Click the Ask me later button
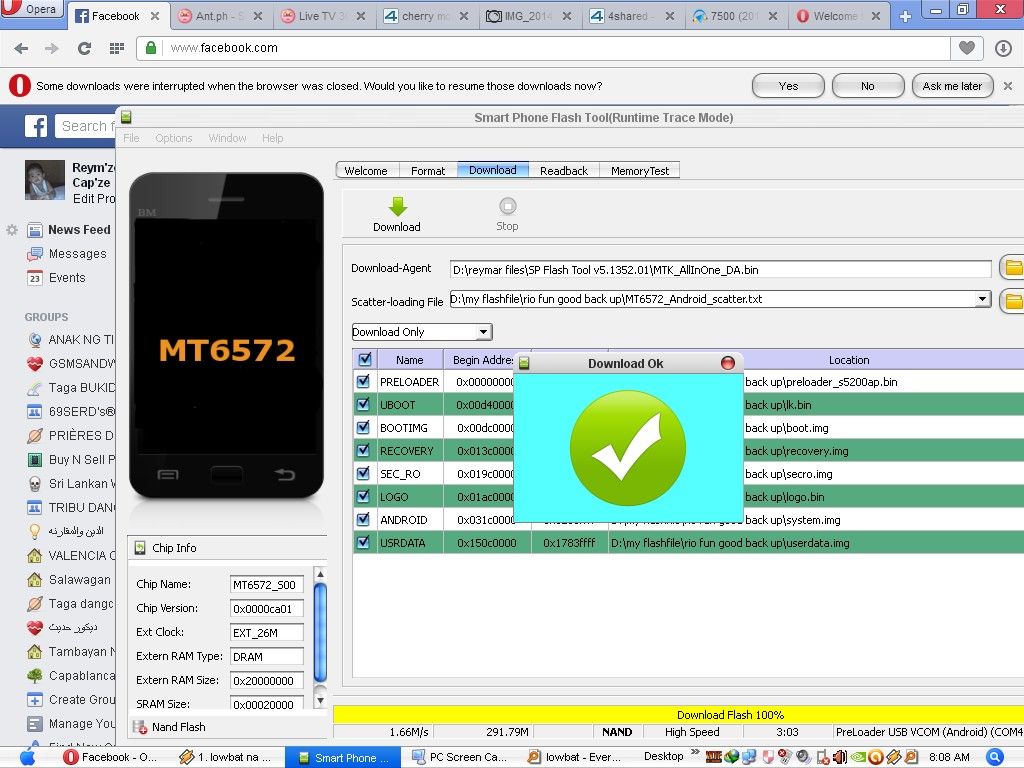Image resolution: width=1024 pixels, height=768 pixels. pyautogui.click(x=951, y=86)
